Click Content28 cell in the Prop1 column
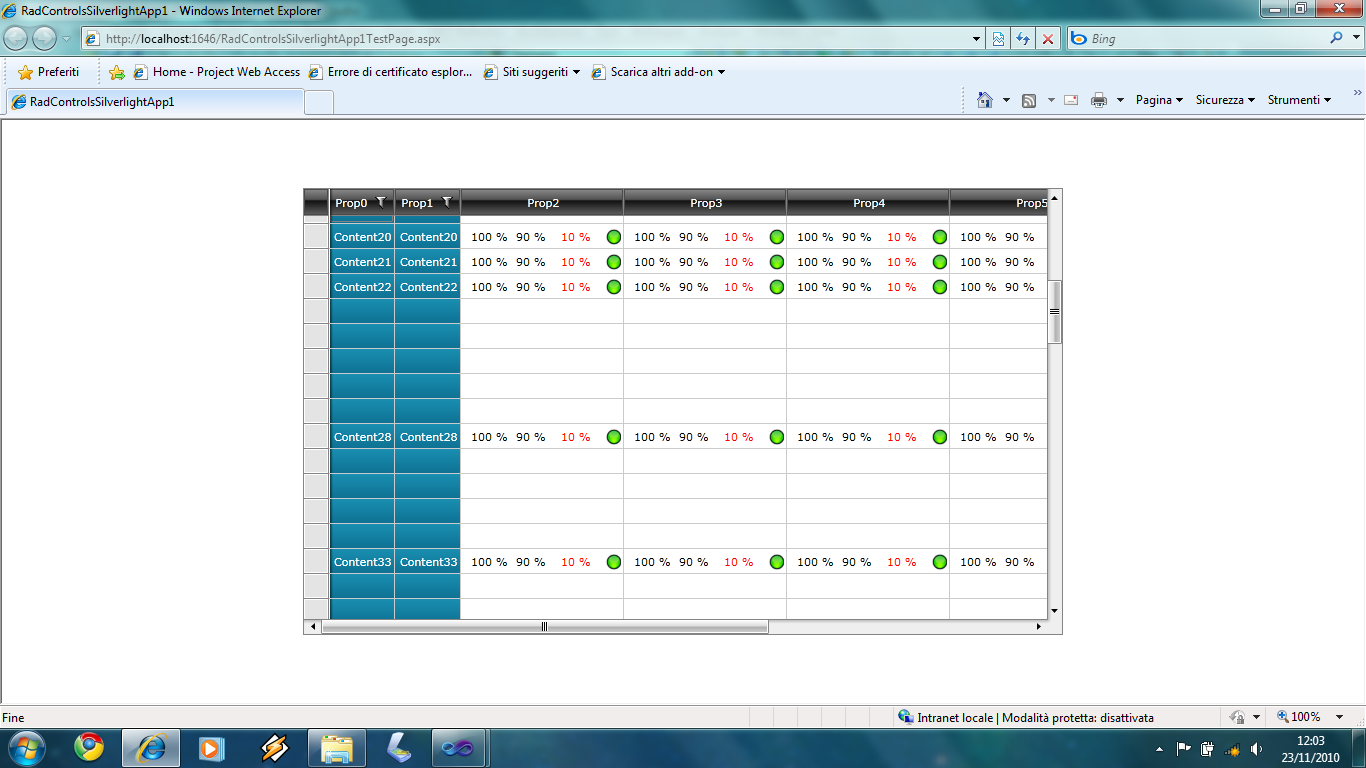The image size is (1366, 768). pyautogui.click(x=428, y=437)
